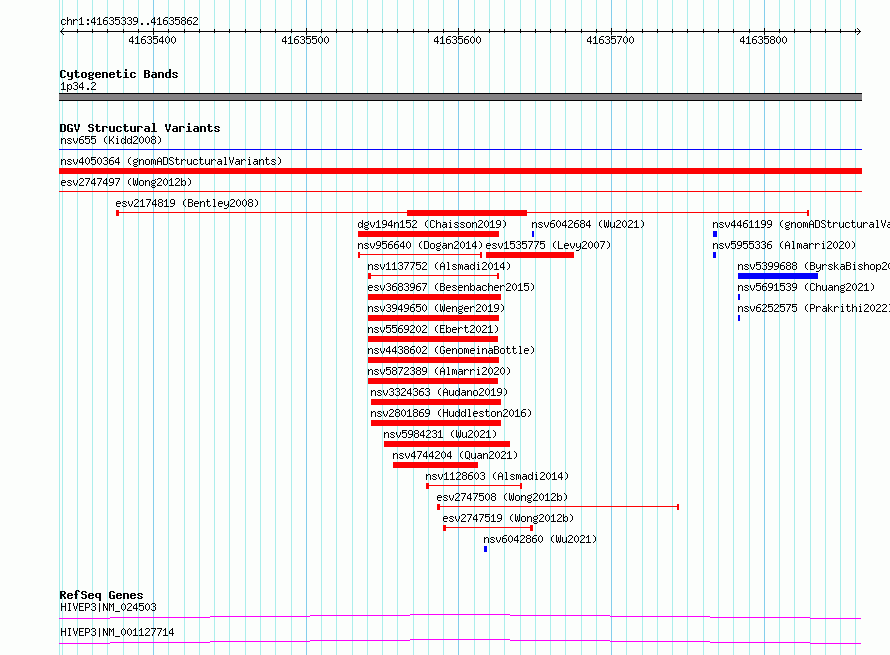Click nsv1137752 (Alsmadi2014) label
Screen dimensions: 890x655
[x=439, y=266]
